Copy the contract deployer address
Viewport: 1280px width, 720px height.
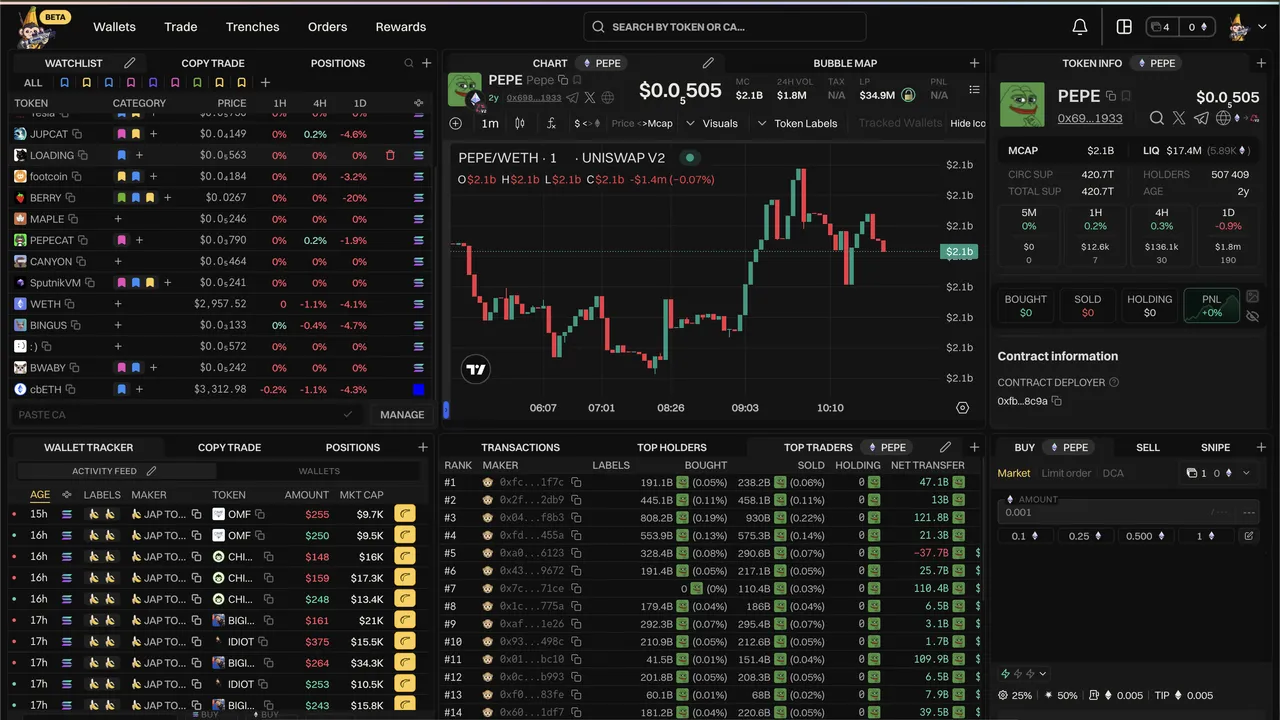coord(1056,401)
